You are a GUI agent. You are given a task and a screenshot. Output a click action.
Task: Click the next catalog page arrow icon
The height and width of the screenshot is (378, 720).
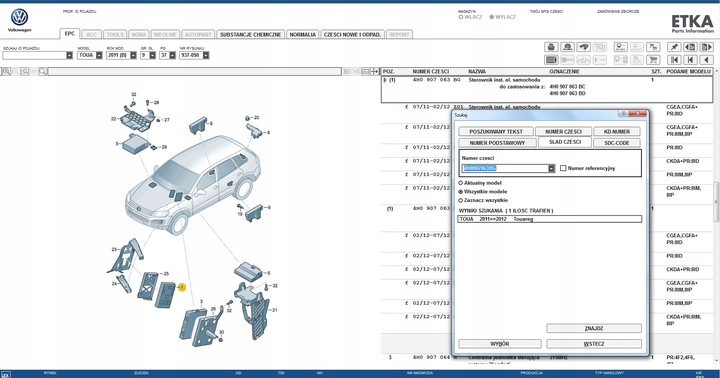coord(707,47)
